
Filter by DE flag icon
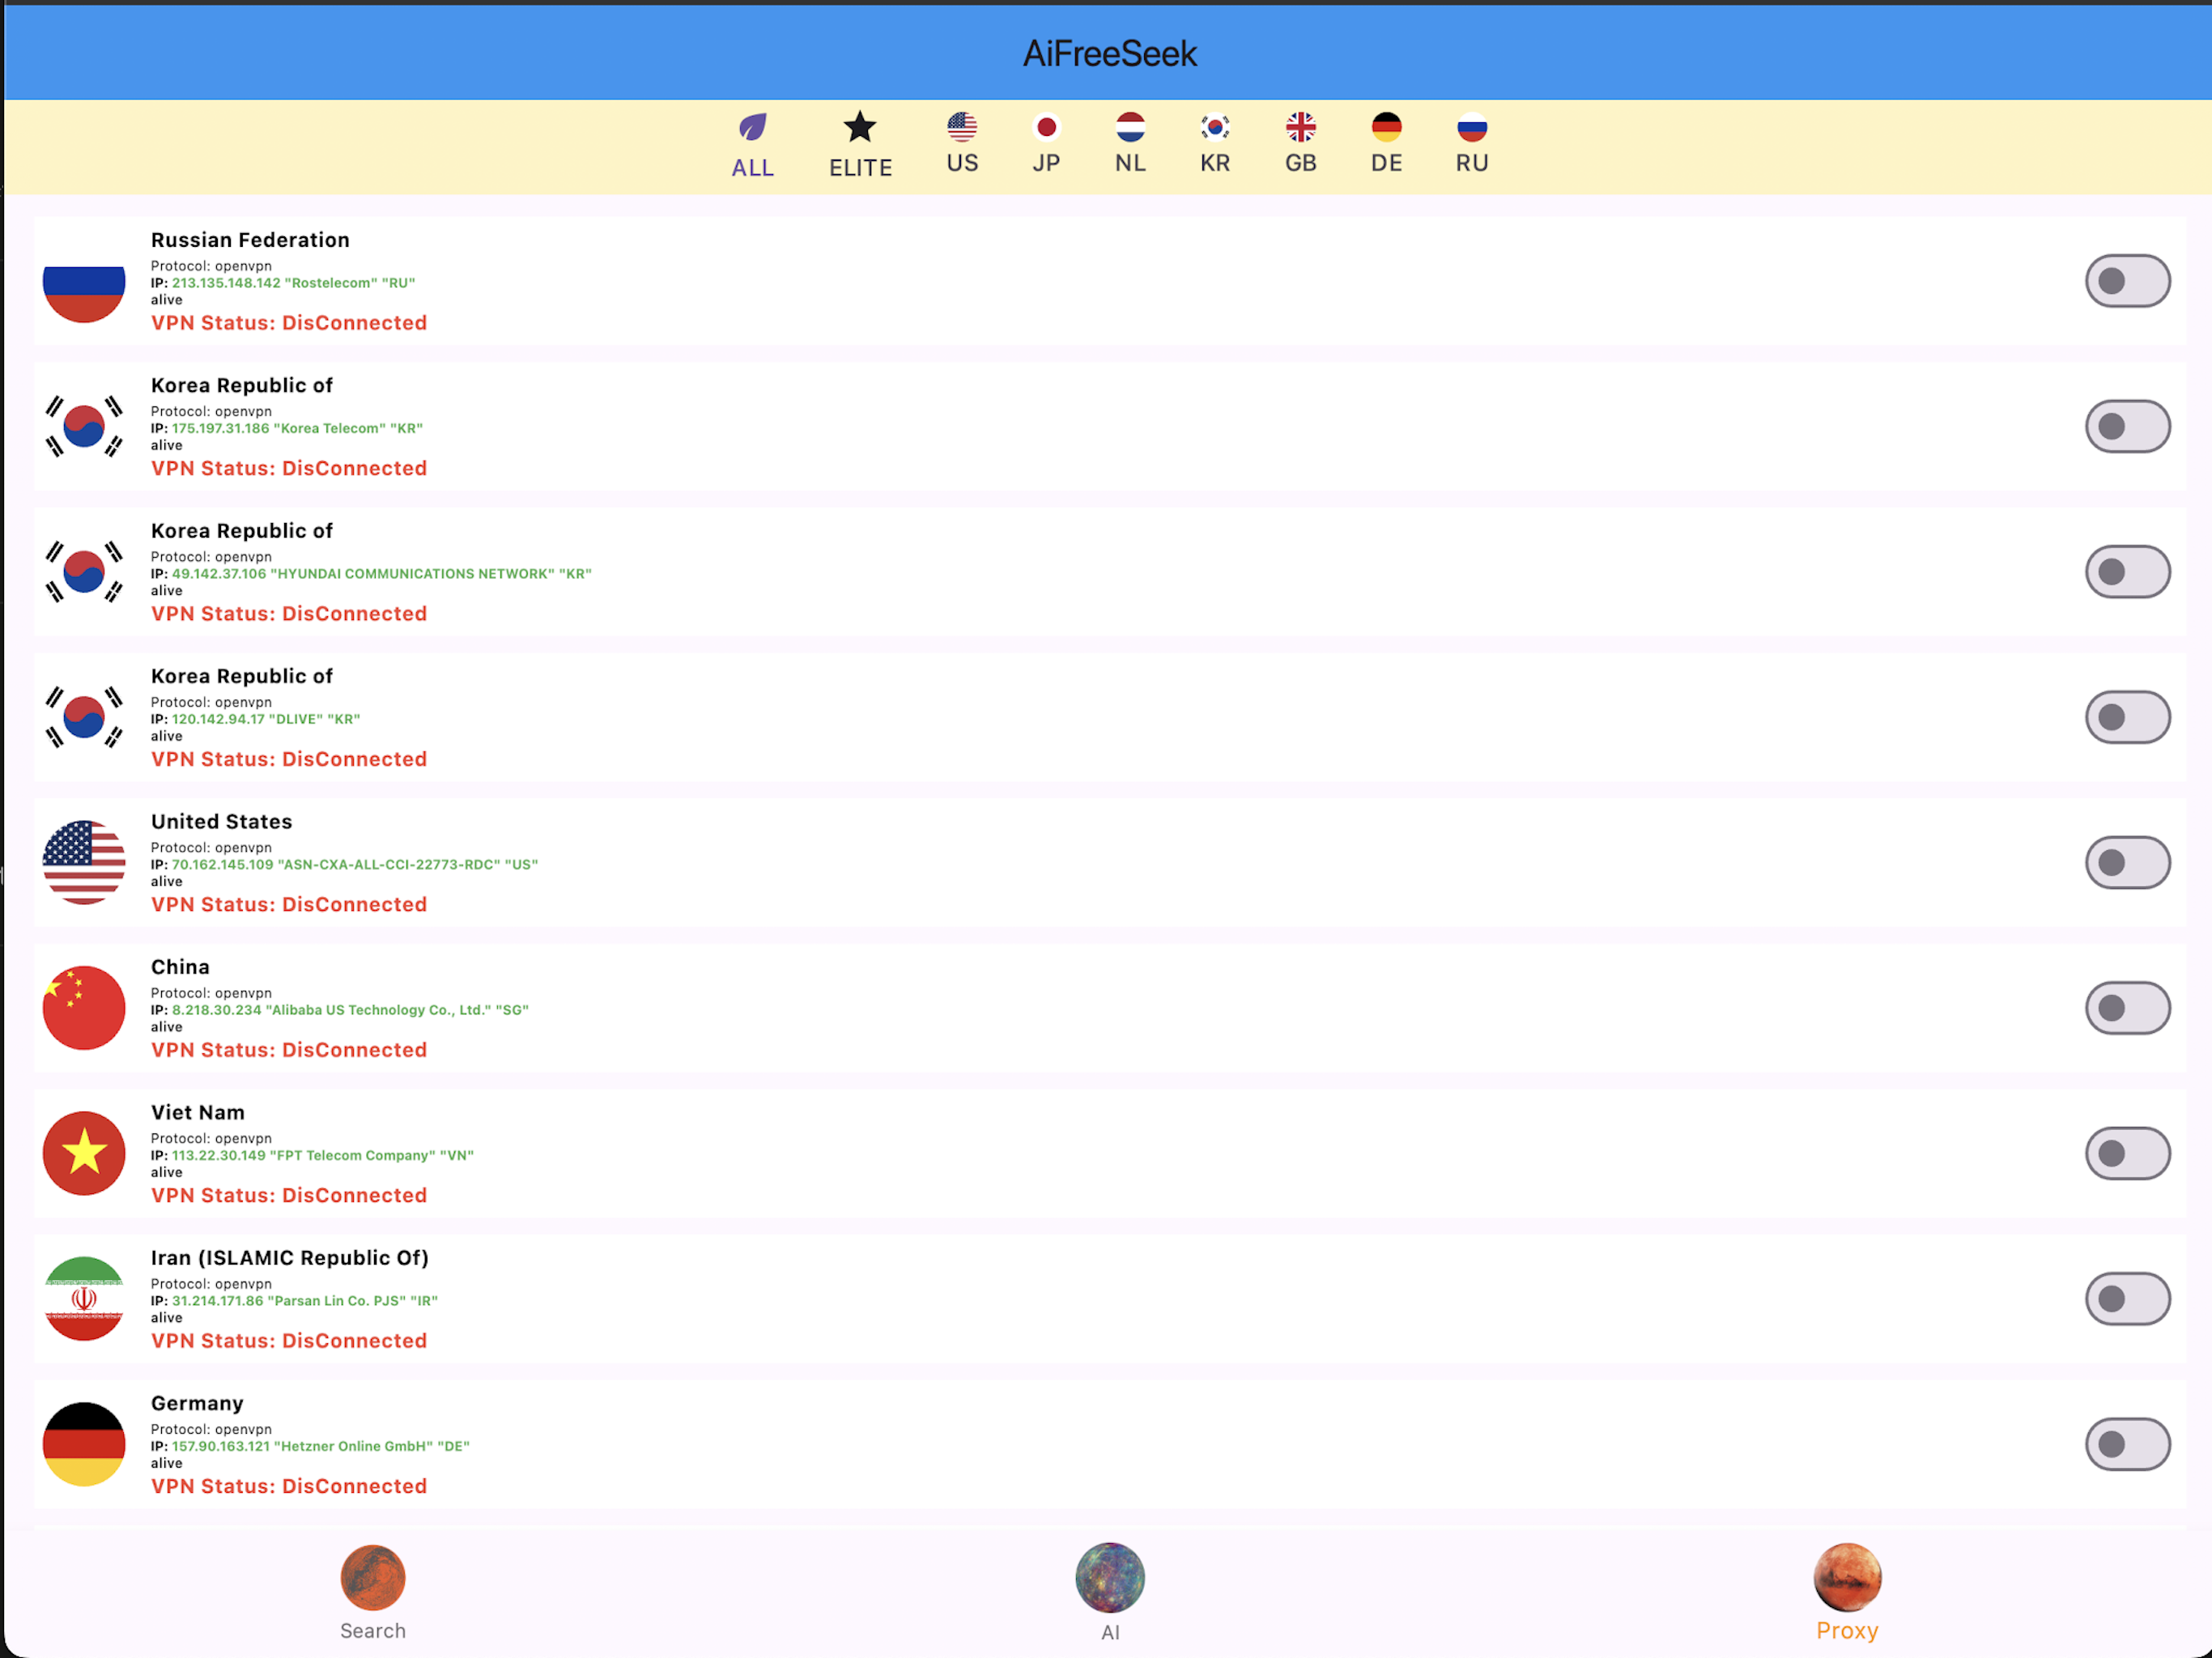pos(1386,127)
